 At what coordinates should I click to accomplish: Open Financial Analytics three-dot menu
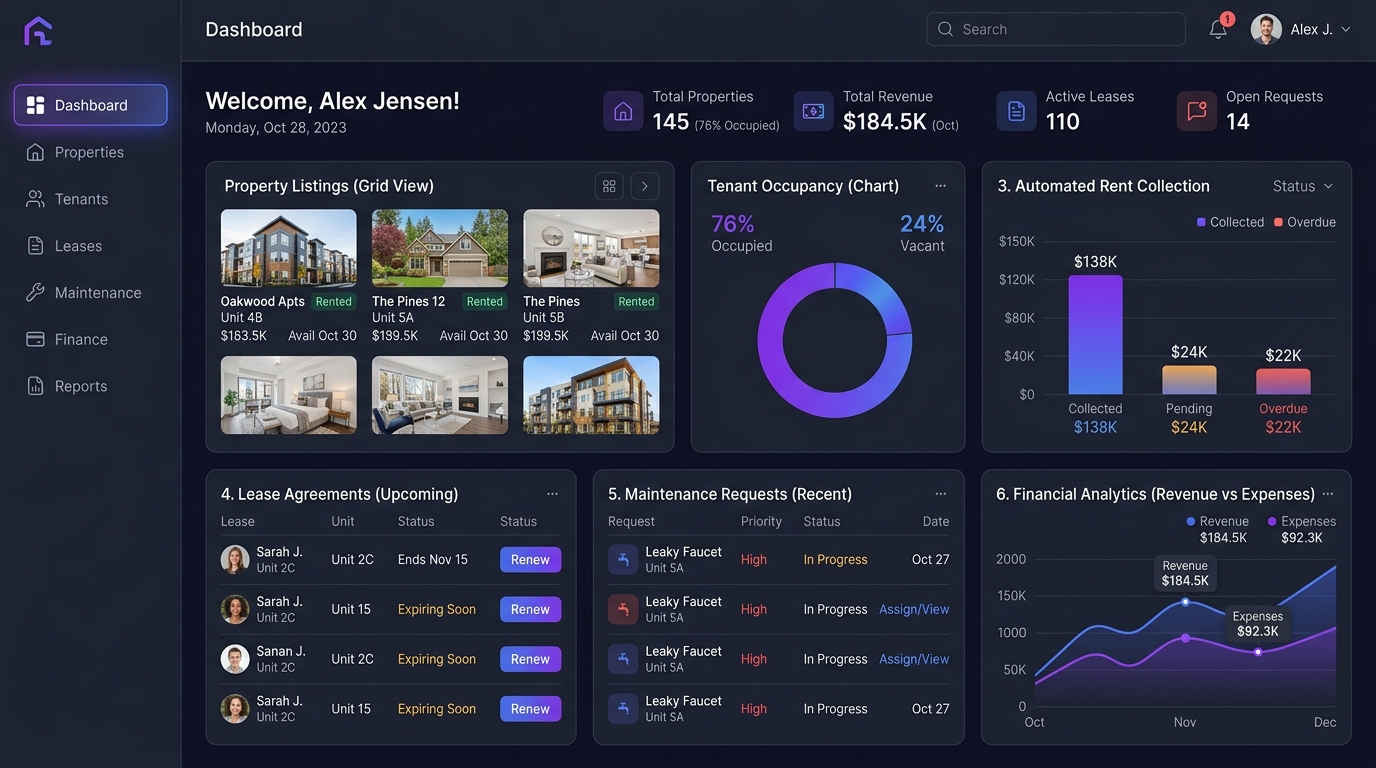click(1328, 494)
